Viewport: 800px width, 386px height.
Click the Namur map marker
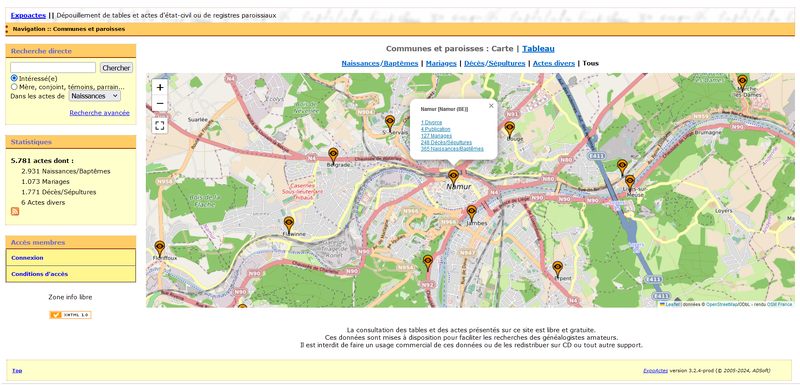point(453,178)
